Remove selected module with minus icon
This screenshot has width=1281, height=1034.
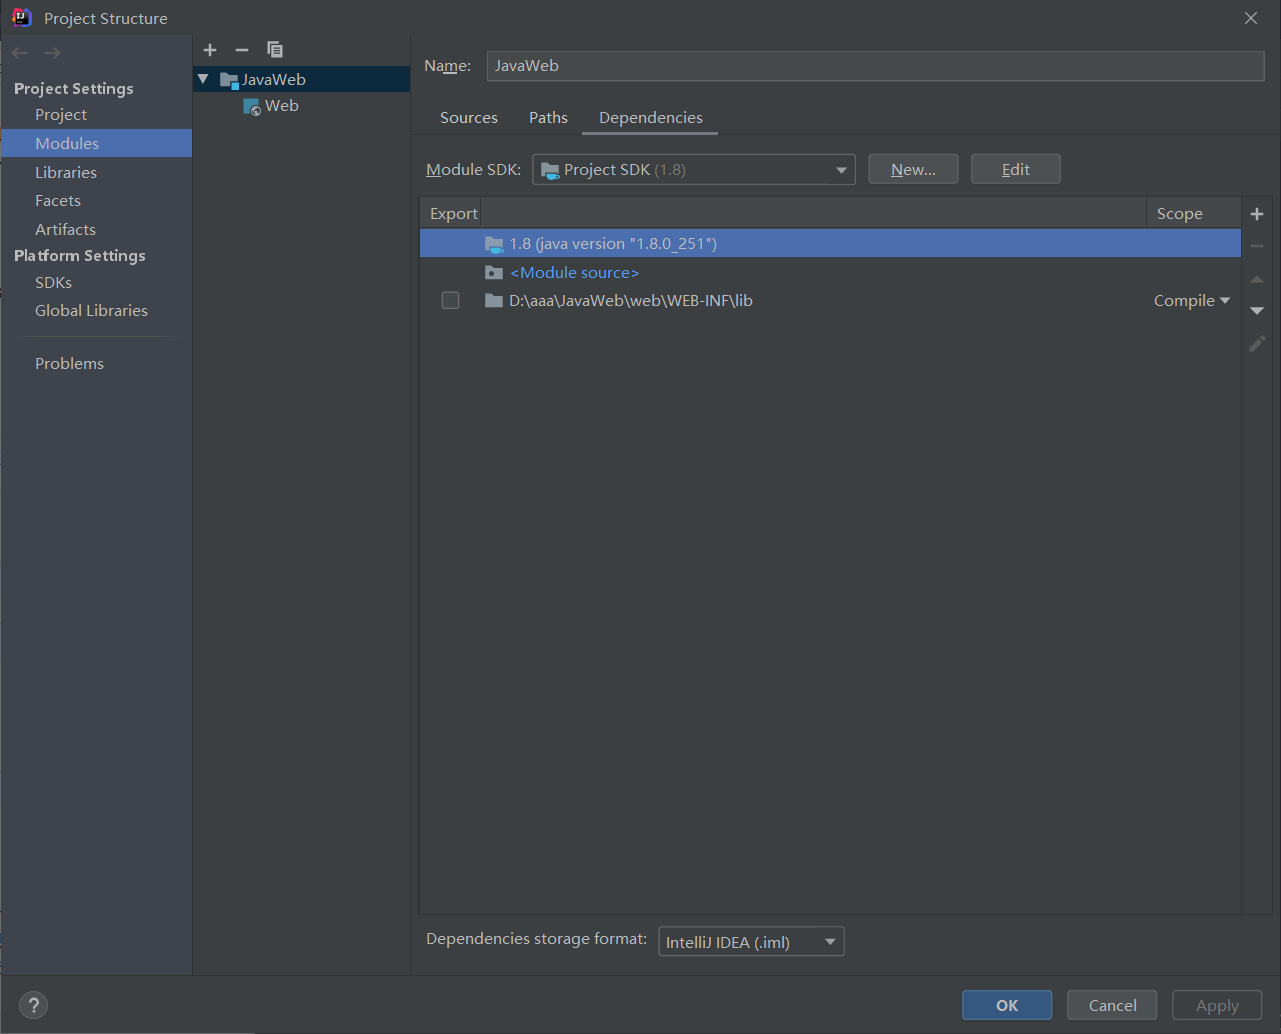pos(242,50)
